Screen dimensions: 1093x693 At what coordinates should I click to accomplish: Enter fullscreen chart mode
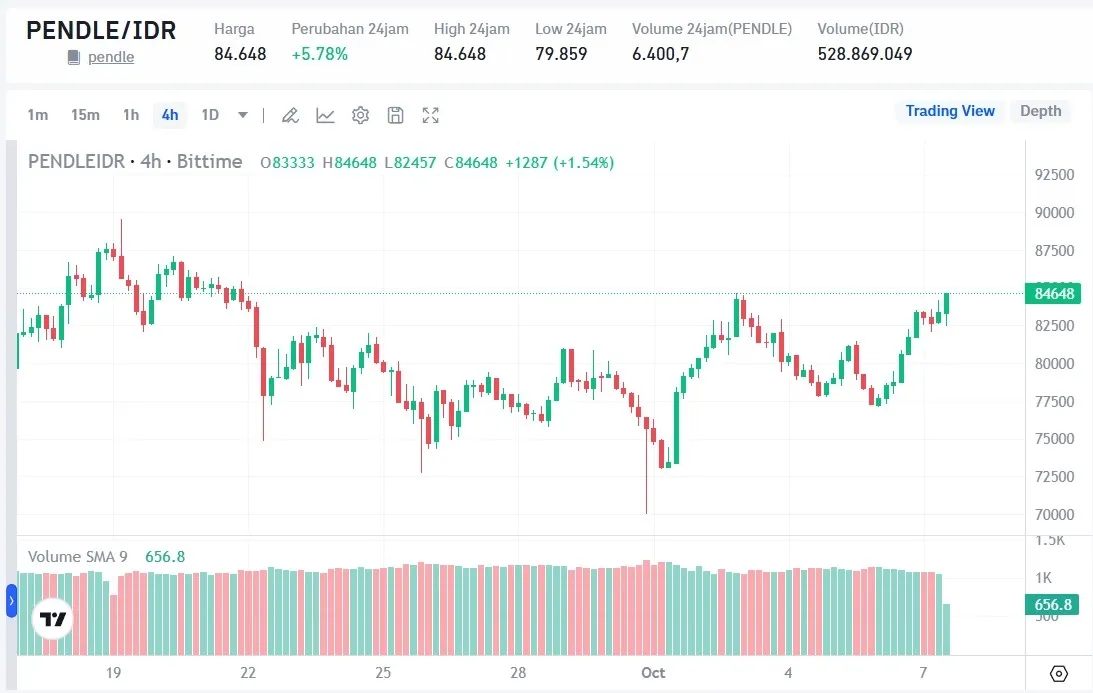coord(430,115)
